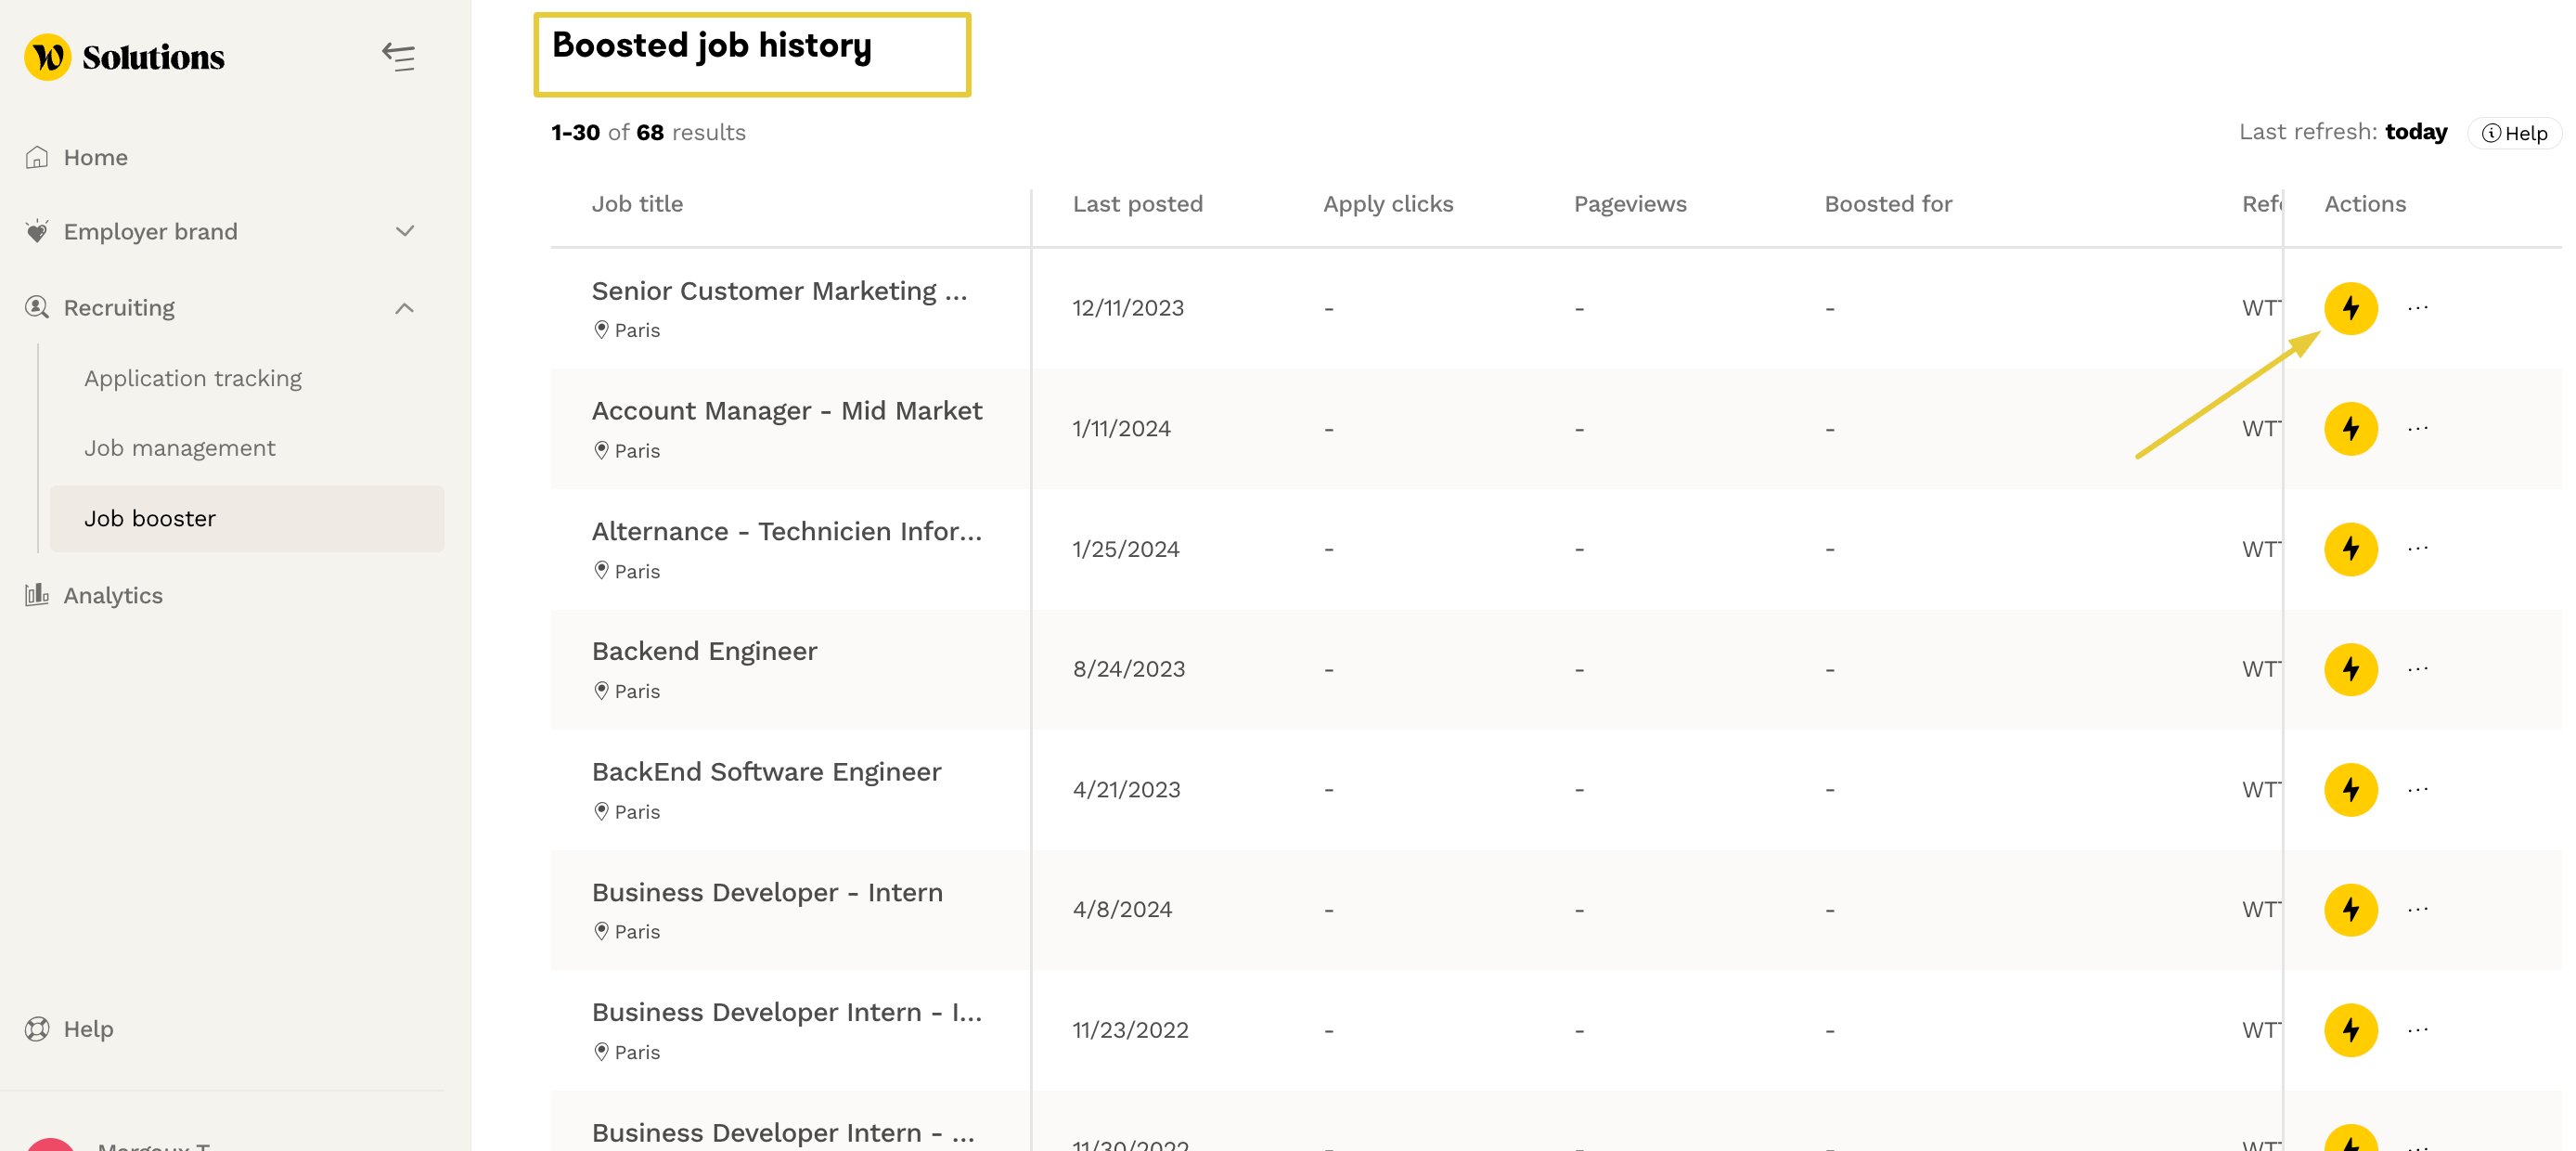The height and width of the screenshot is (1151, 2576).
Task: Boost the Account Manager - Mid Market job
Action: pos(2350,429)
